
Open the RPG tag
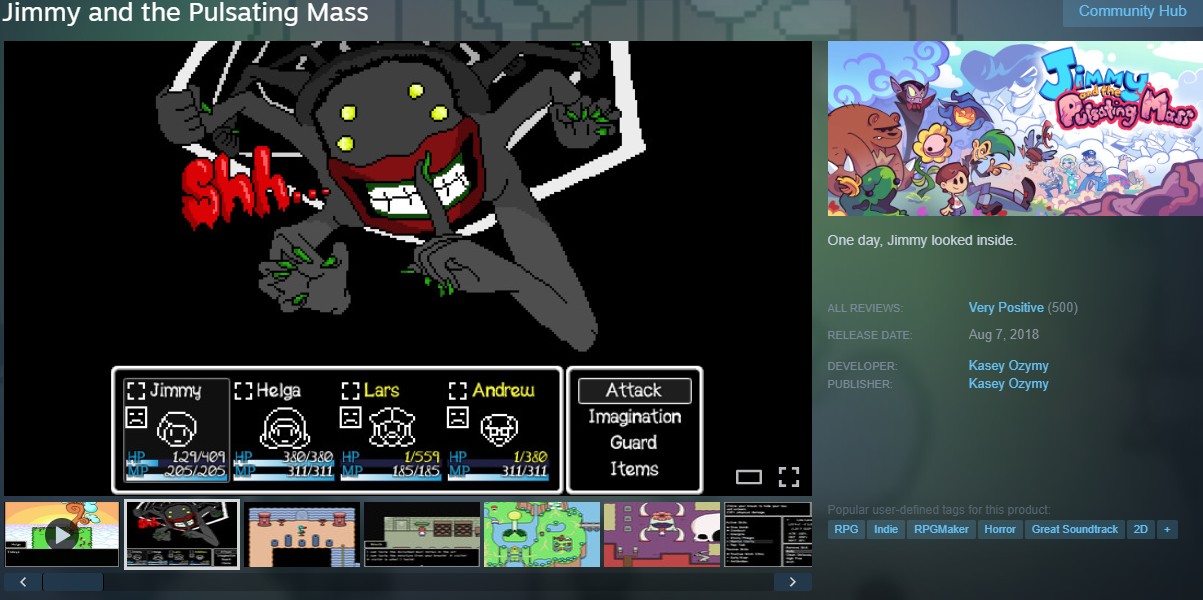point(846,529)
